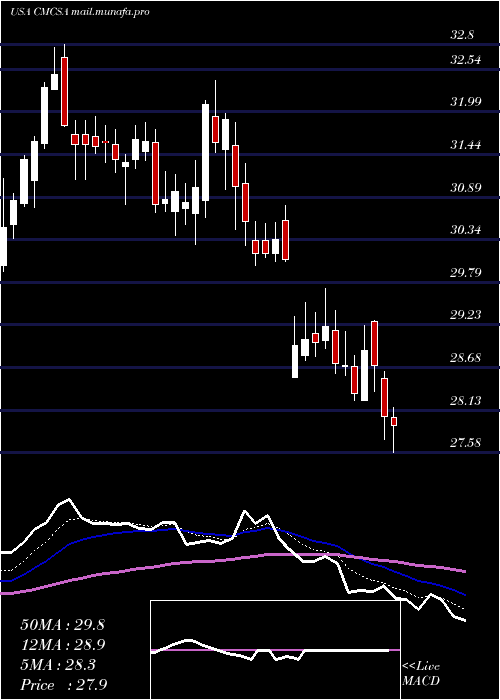This screenshot has height=700, width=500.
Task: Select the 29.79 price level label
Action: pyautogui.click(x=466, y=272)
